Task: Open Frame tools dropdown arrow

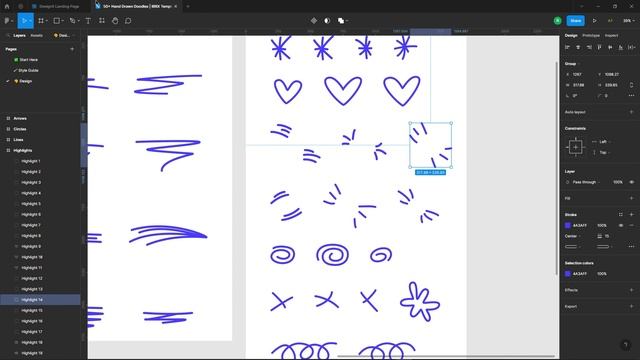Action: 47,21
